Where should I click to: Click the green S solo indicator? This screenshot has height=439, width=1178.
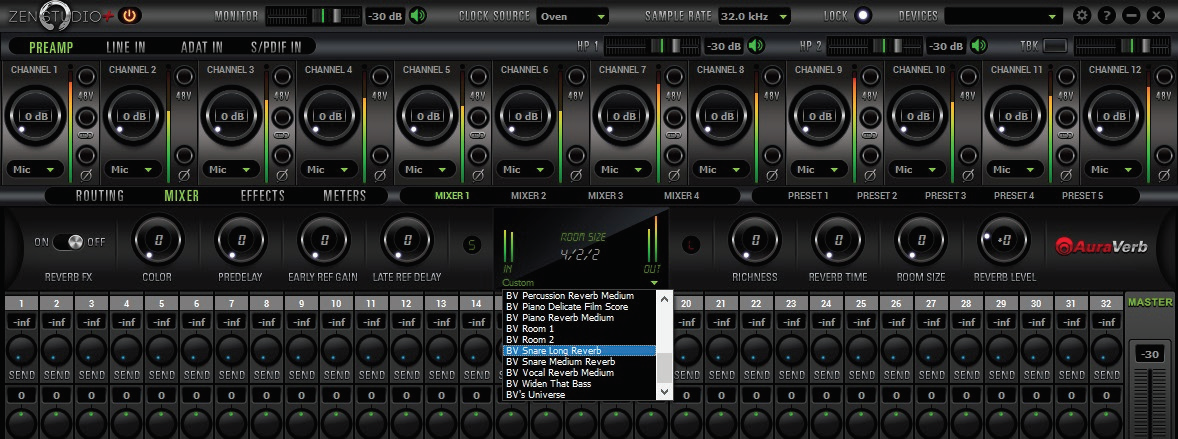tap(473, 244)
